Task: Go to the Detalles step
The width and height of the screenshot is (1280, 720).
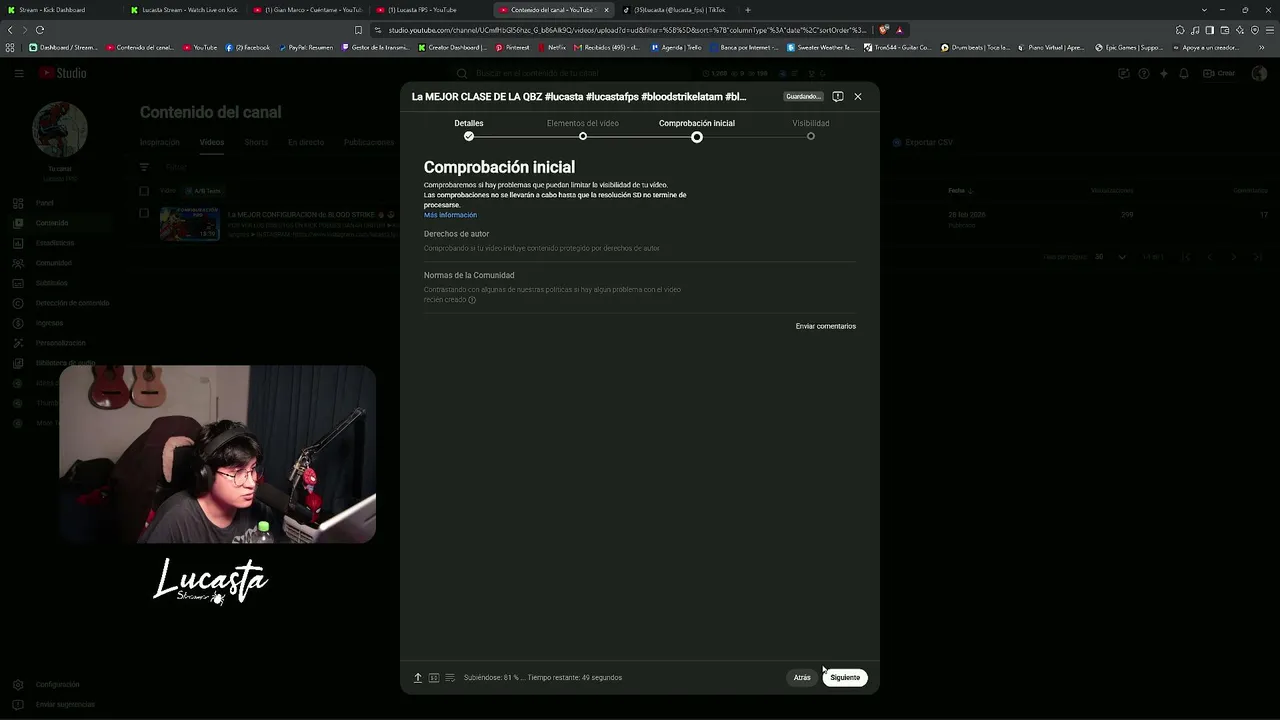Action: click(469, 129)
